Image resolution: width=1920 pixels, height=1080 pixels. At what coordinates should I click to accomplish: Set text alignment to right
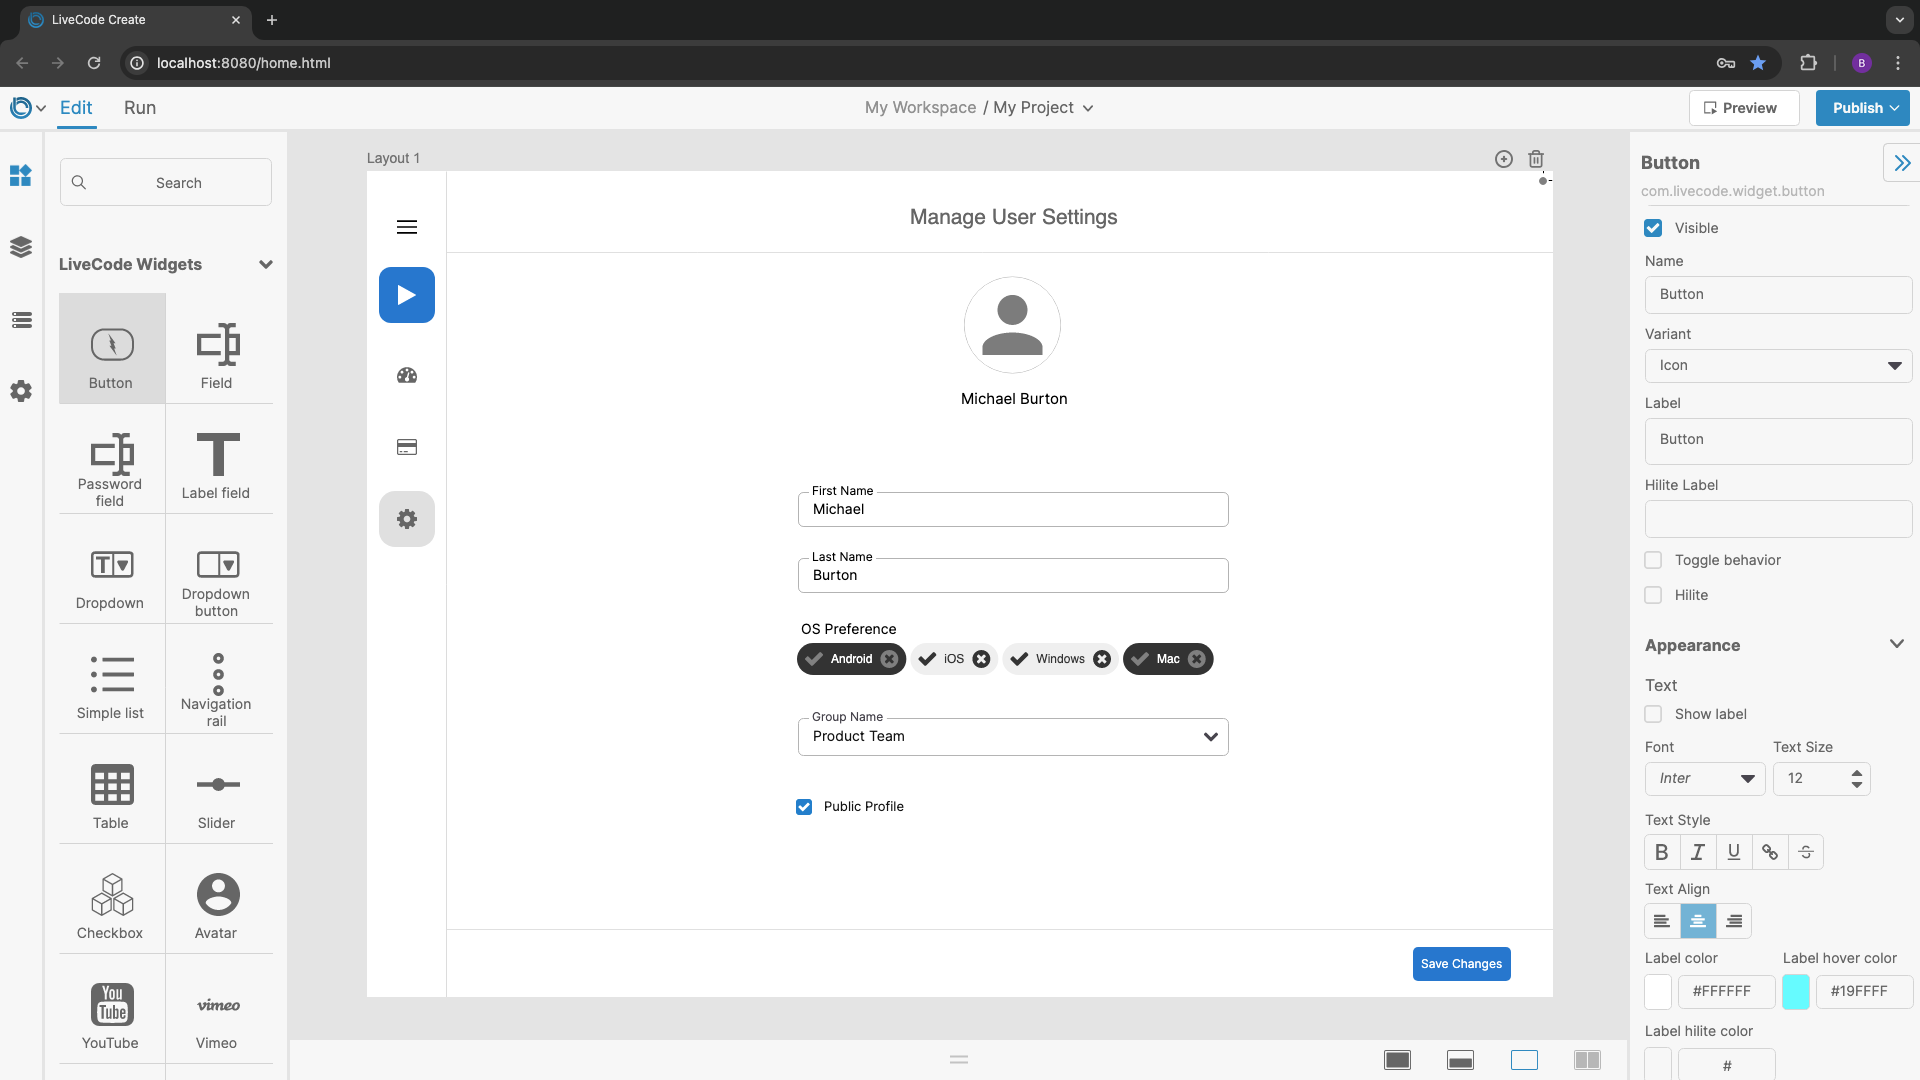pyautogui.click(x=1734, y=921)
